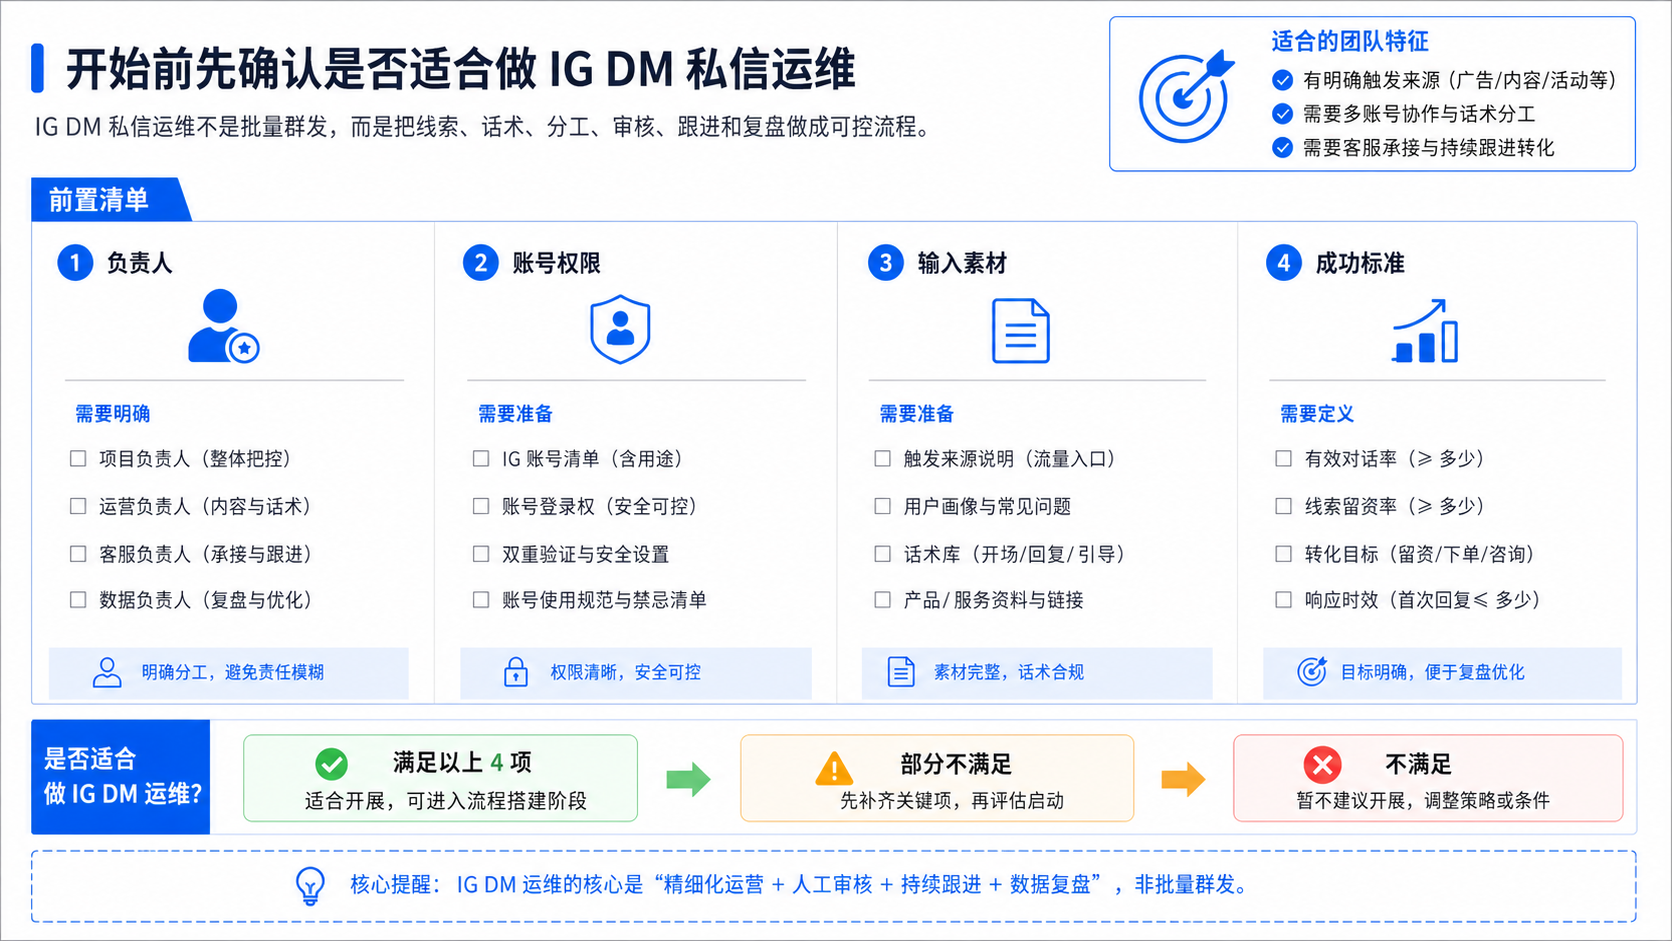Click the number 1 circle badge

75,263
